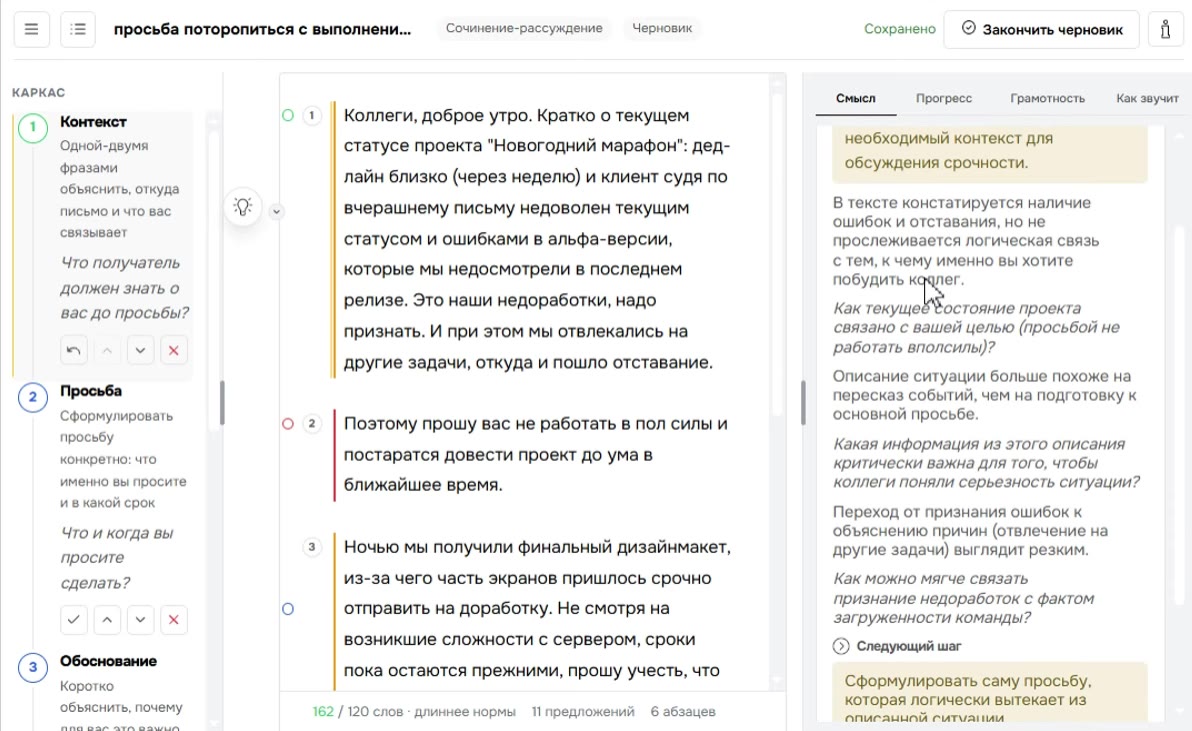Viewport: 1192px width, 731px height.
Task: Undo the Контекст step with arrow icon
Action: click(x=74, y=350)
